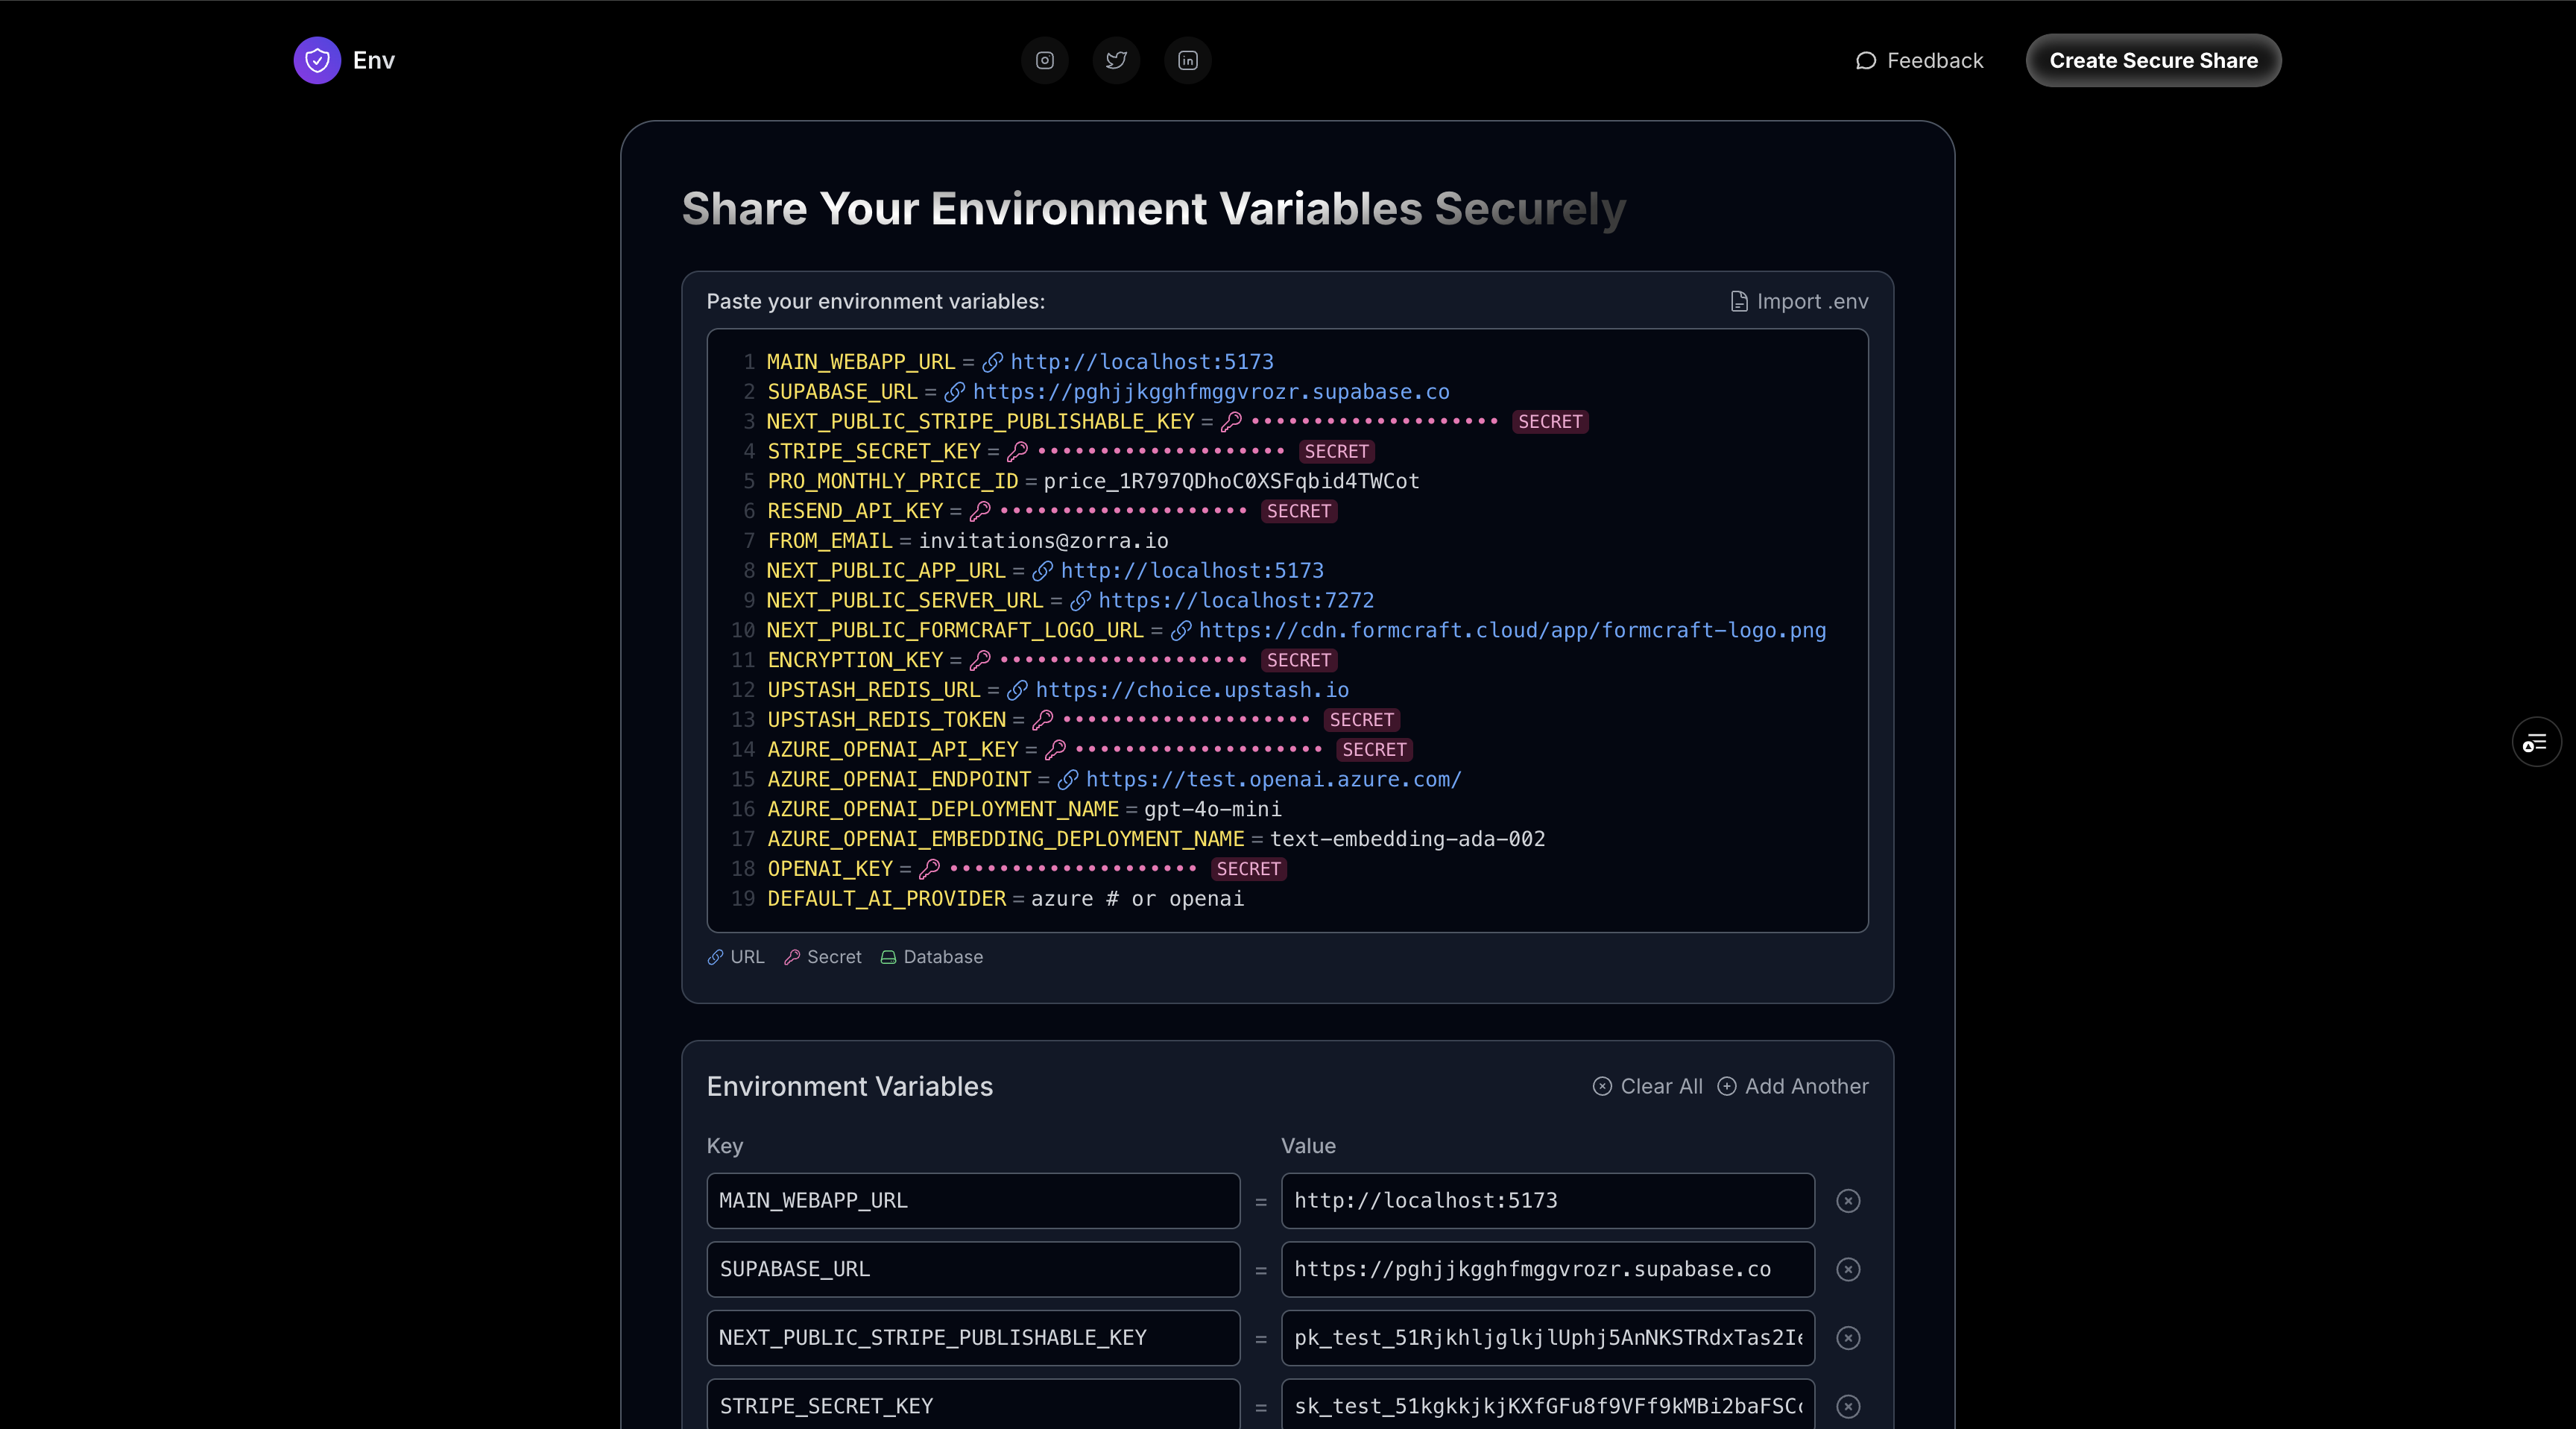
Task: Click SECRET badge on OPENAI_KEY line
Action: (1248, 869)
